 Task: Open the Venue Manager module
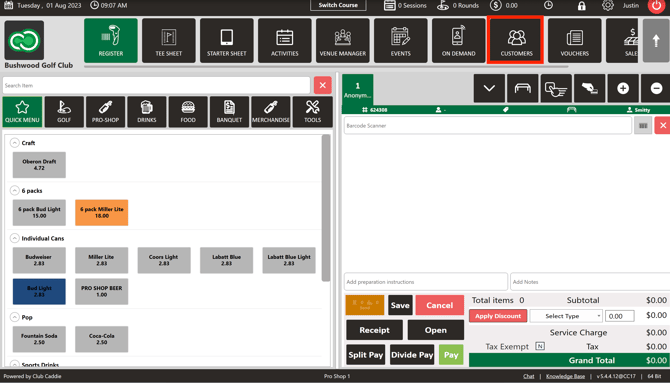click(343, 41)
